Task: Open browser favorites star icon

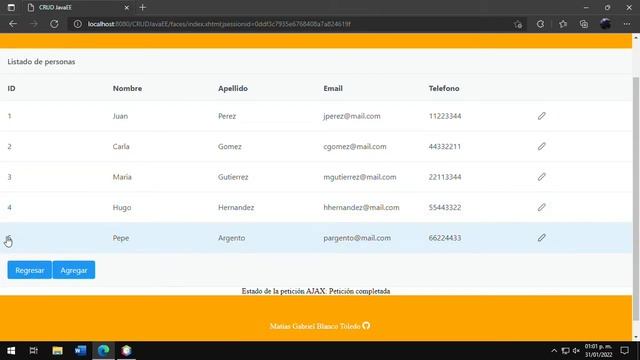Action: point(563,24)
